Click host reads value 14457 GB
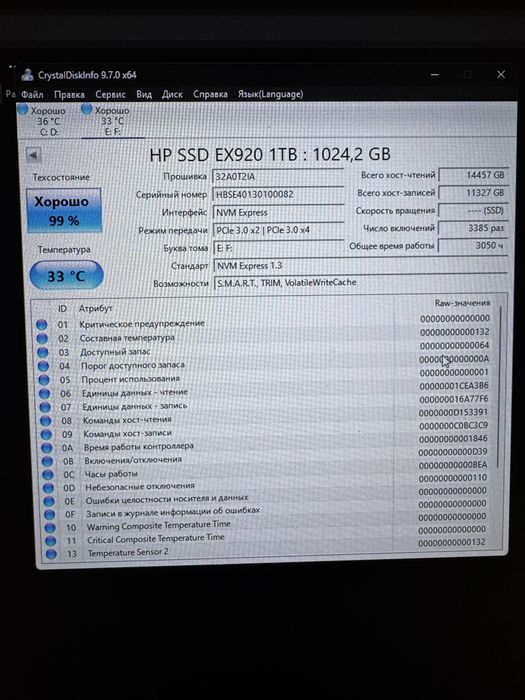 point(473,175)
